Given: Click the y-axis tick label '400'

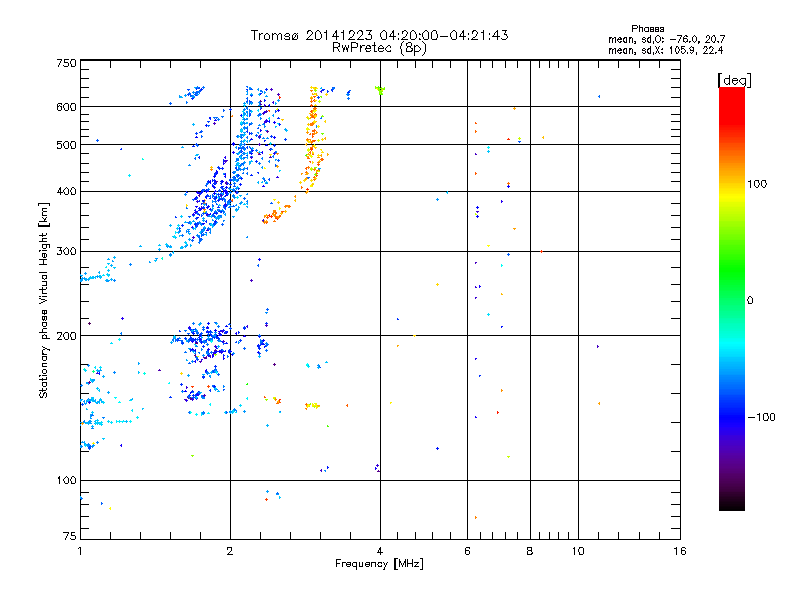Looking at the screenshot, I should [x=66, y=192].
